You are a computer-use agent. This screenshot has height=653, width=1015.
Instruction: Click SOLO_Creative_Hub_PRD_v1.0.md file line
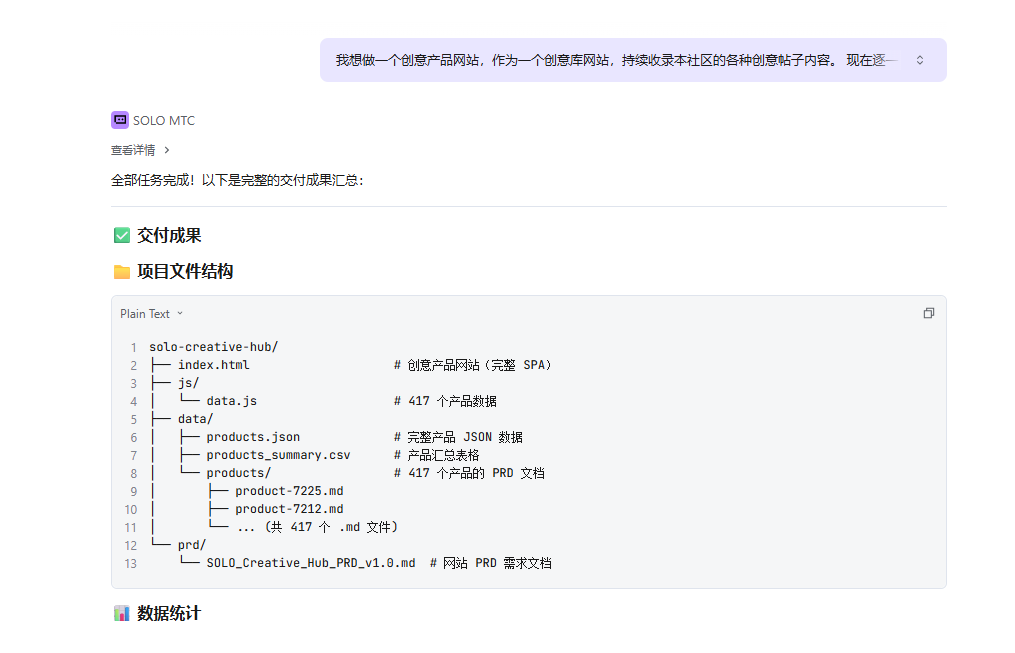[310, 563]
